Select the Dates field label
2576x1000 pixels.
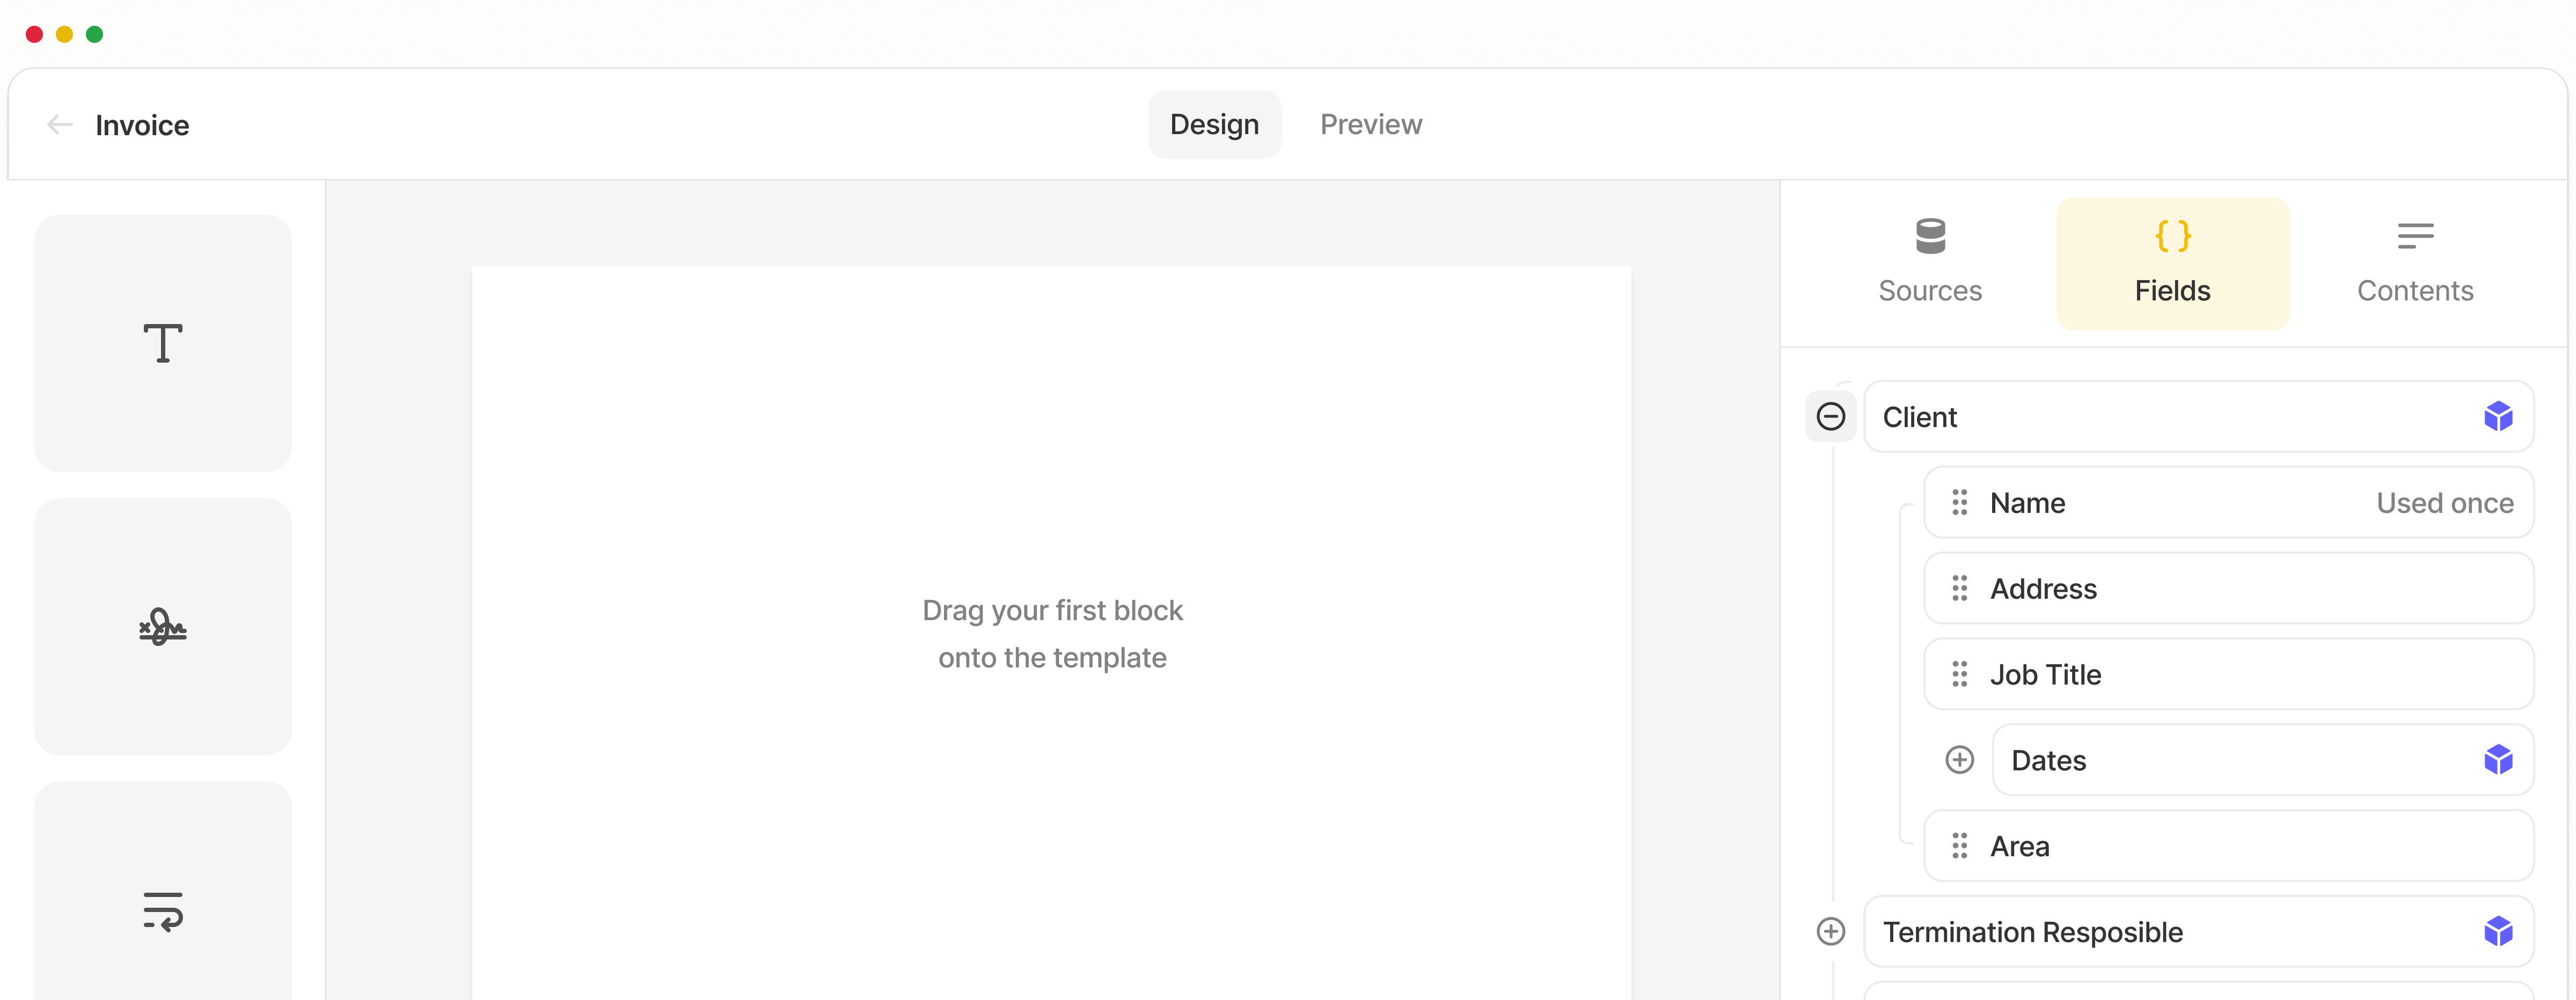click(x=2048, y=761)
